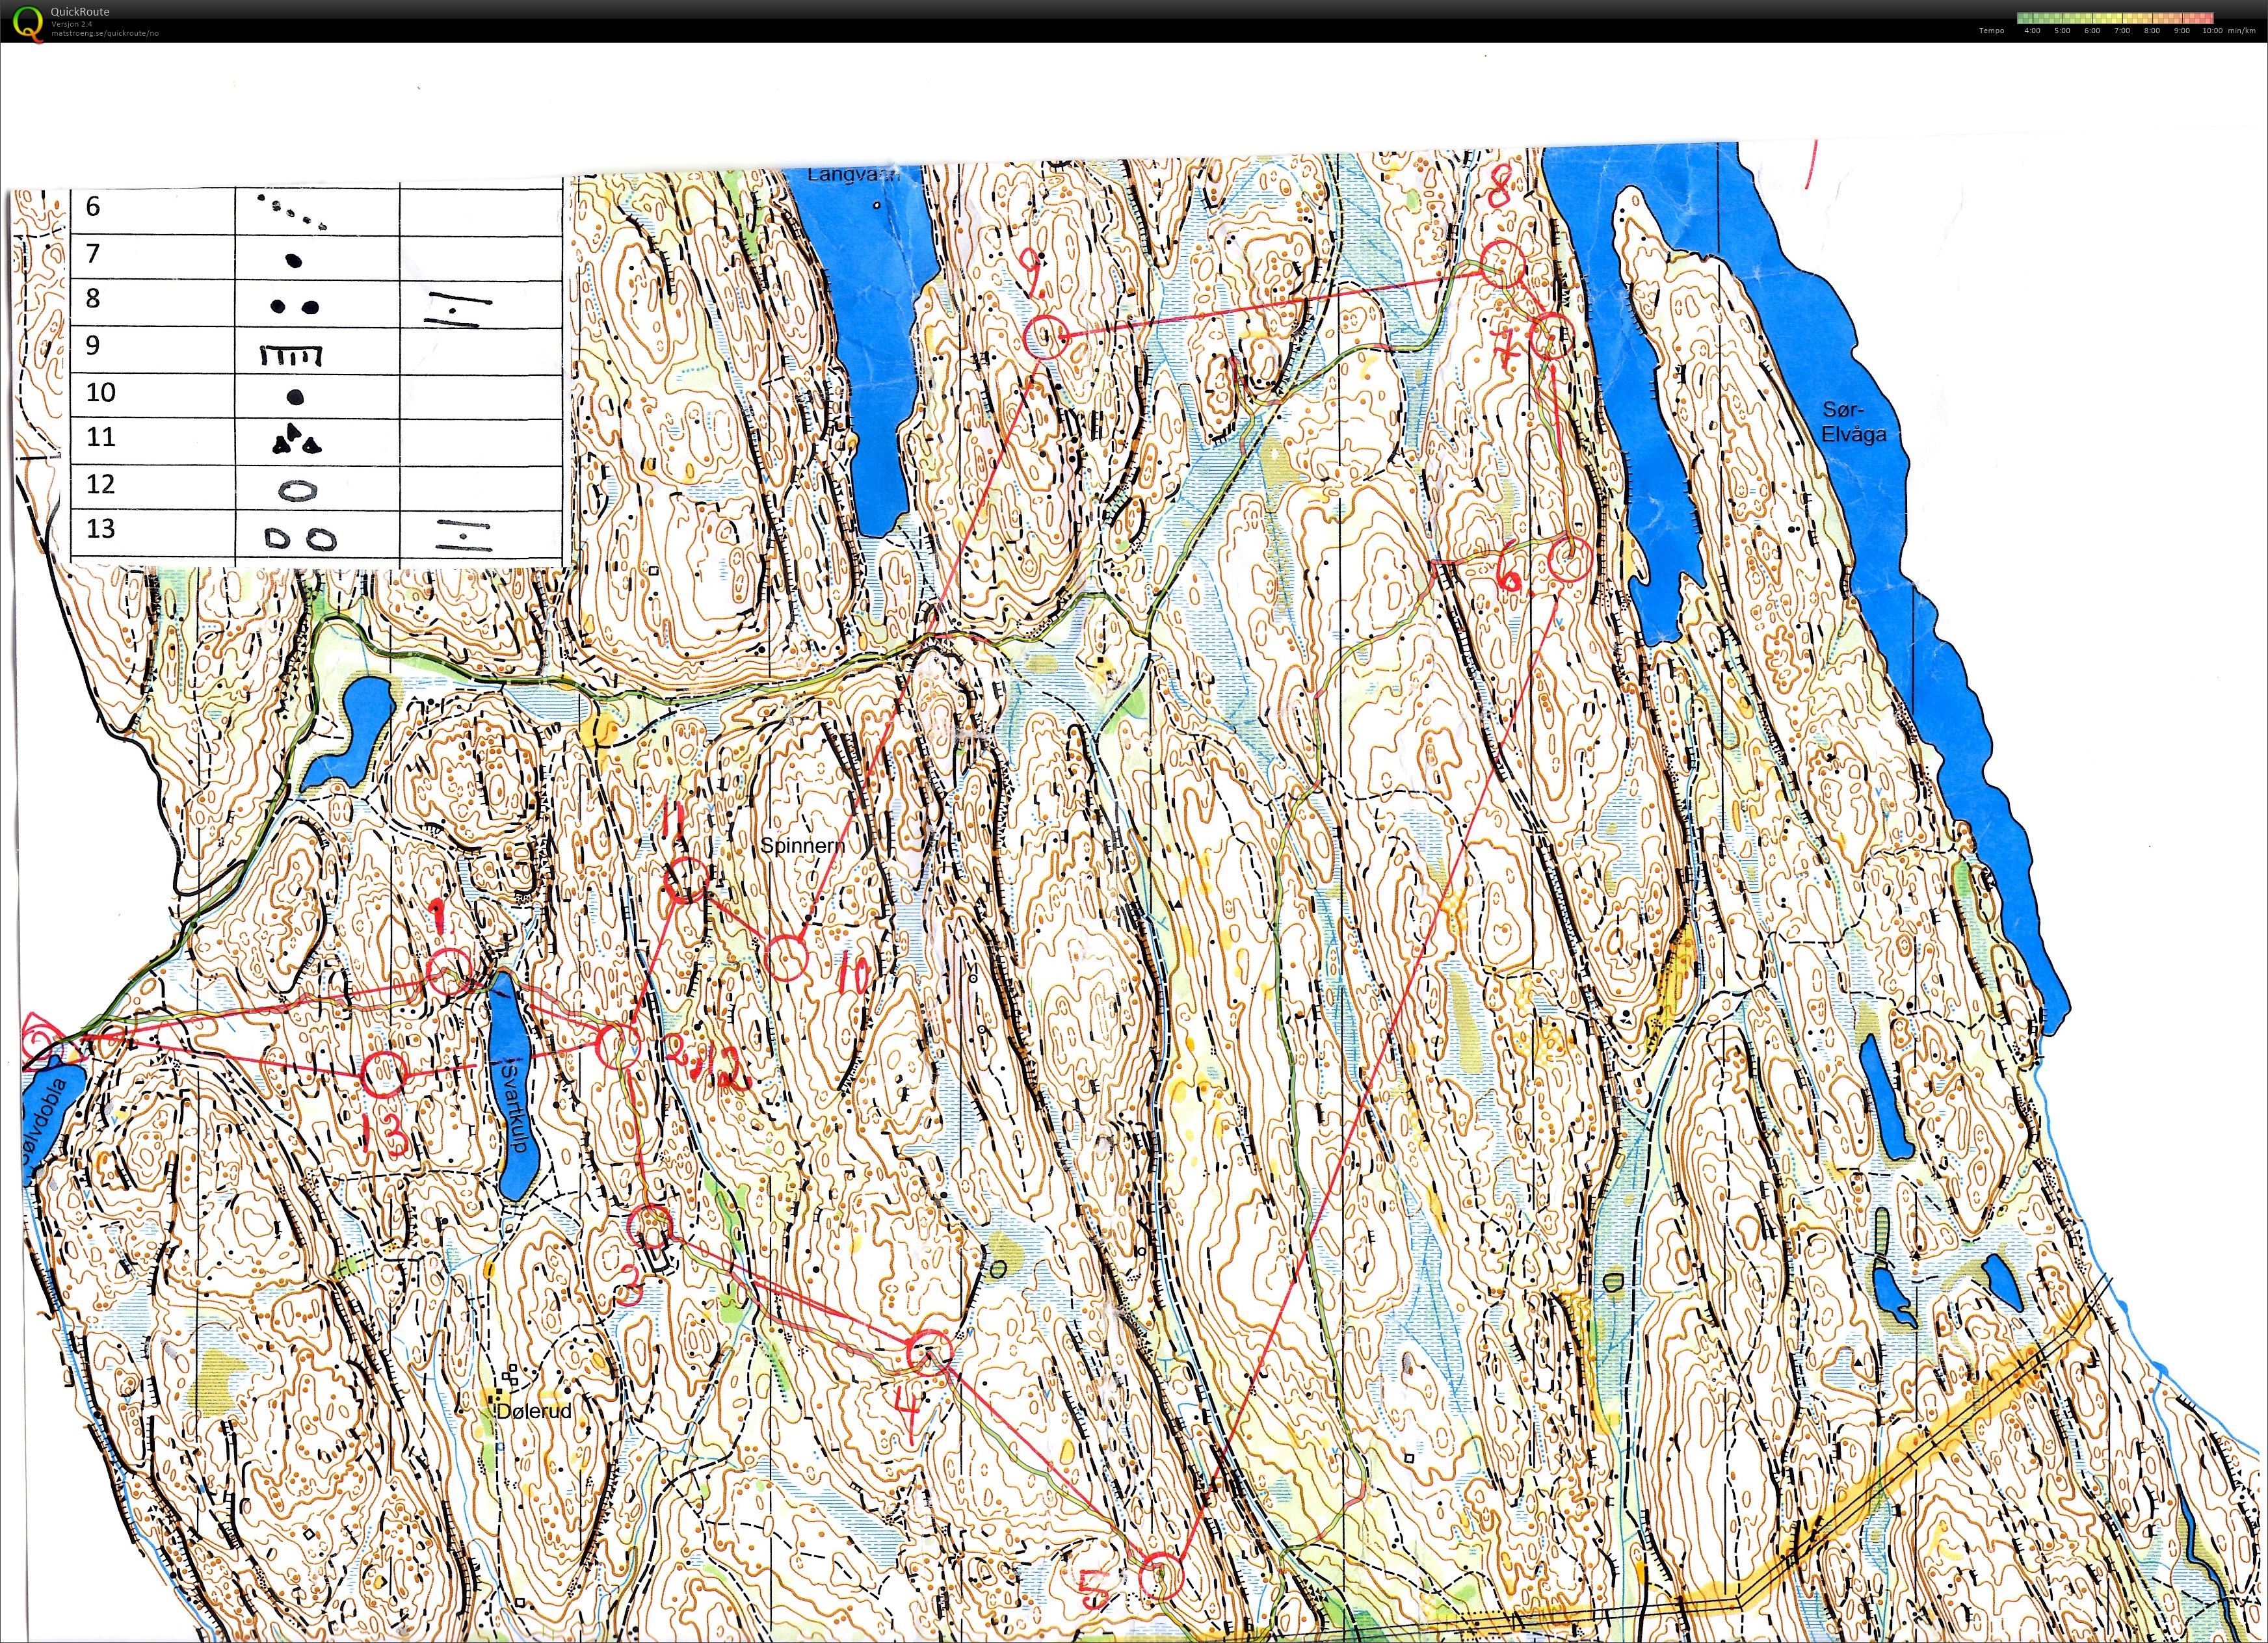Click the fence symbol in row 9
The image size is (2268, 1643).
(x=292, y=356)
